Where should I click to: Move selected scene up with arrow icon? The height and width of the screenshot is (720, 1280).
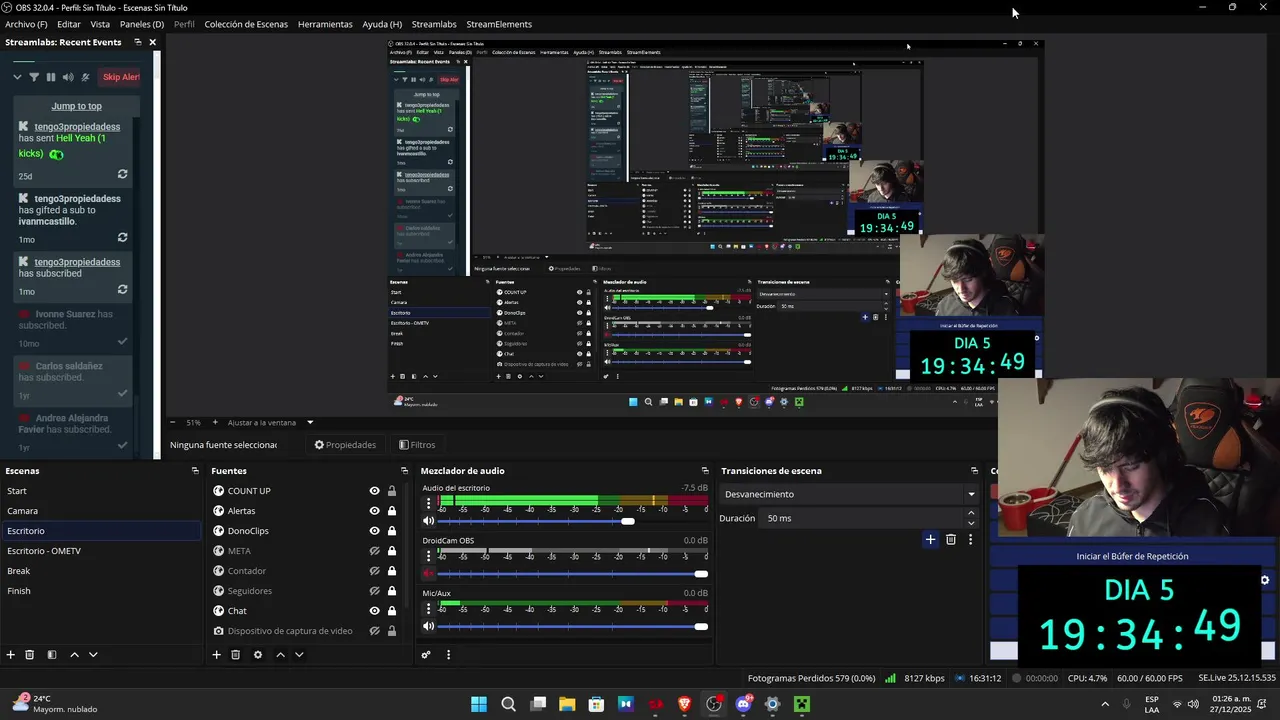(74, 655)
